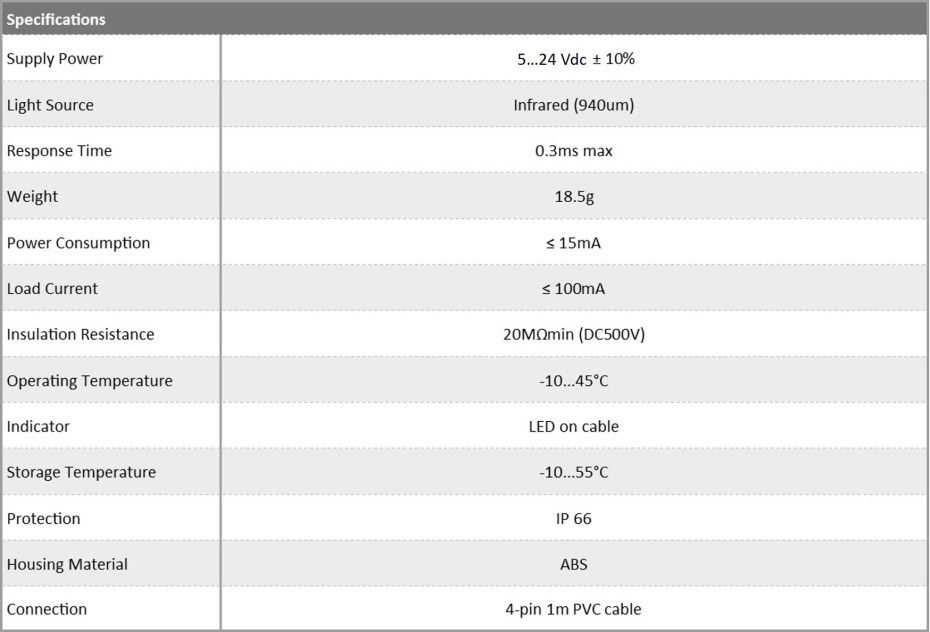Image resolution: width=930 pixels, height=632 pixels.
Task: Select the Response Time label
Action: 59,151
